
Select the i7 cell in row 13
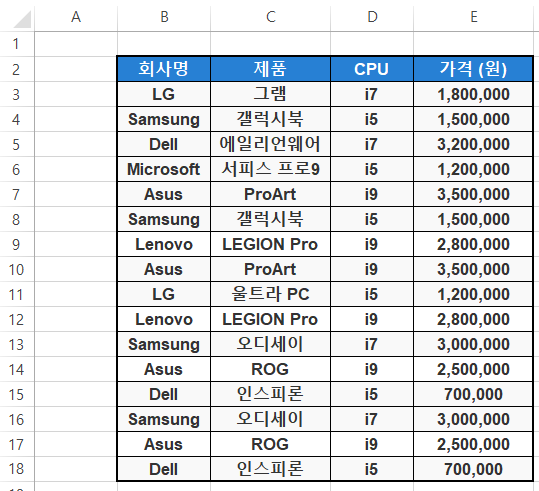pyautogui.click(x=372, y=344)
